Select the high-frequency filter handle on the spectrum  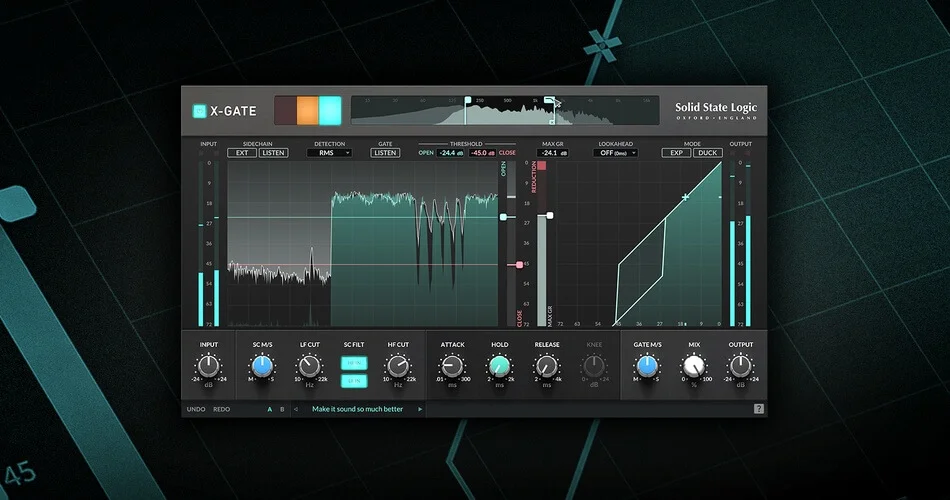click(x=549, y=101)
